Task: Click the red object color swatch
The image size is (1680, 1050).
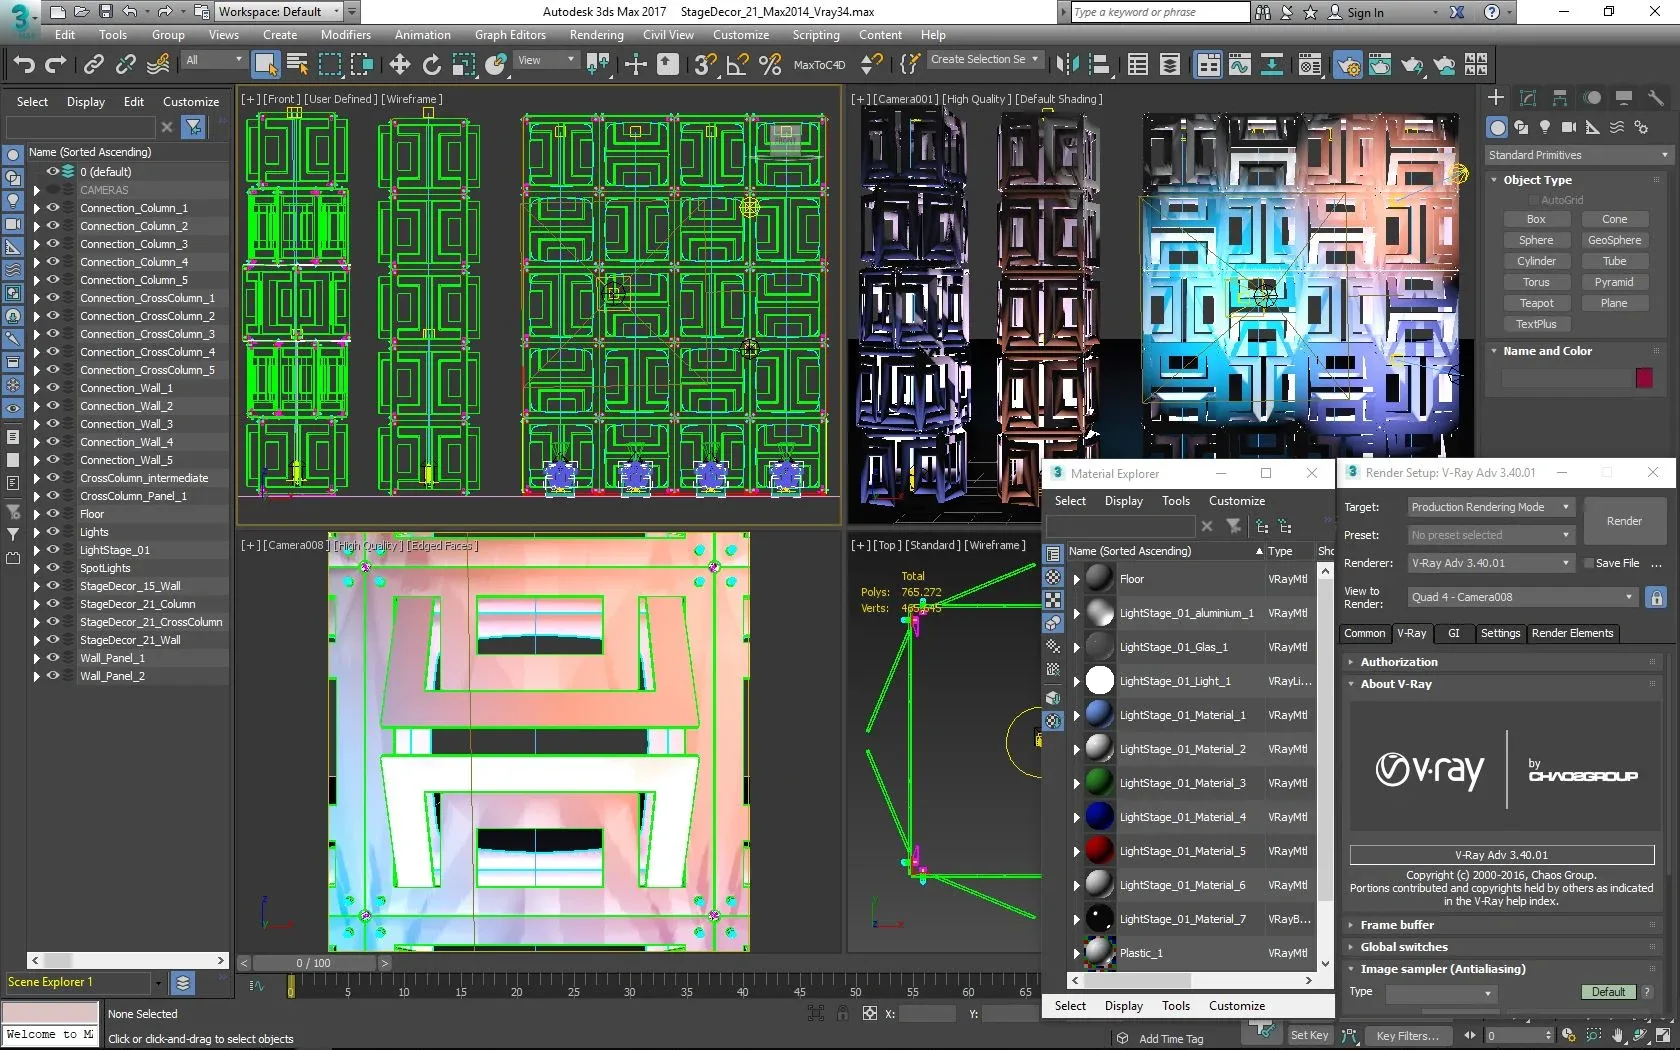Action: (x=1643, y=377)
